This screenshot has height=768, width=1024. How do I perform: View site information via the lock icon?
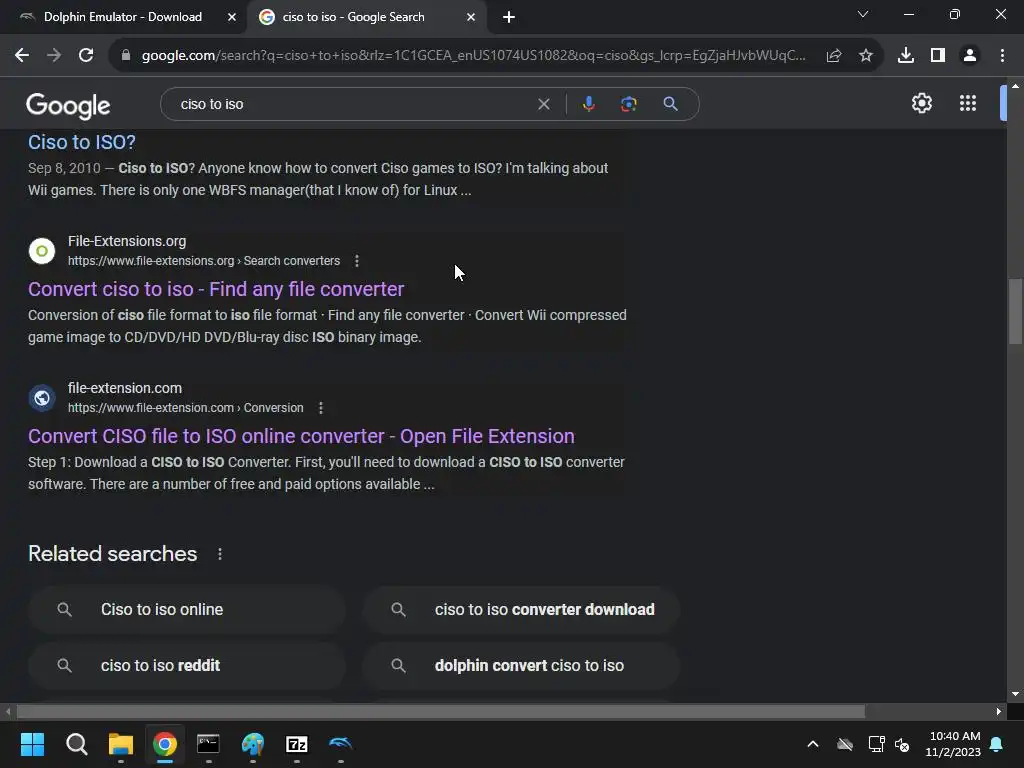click(x=126, y=56)
